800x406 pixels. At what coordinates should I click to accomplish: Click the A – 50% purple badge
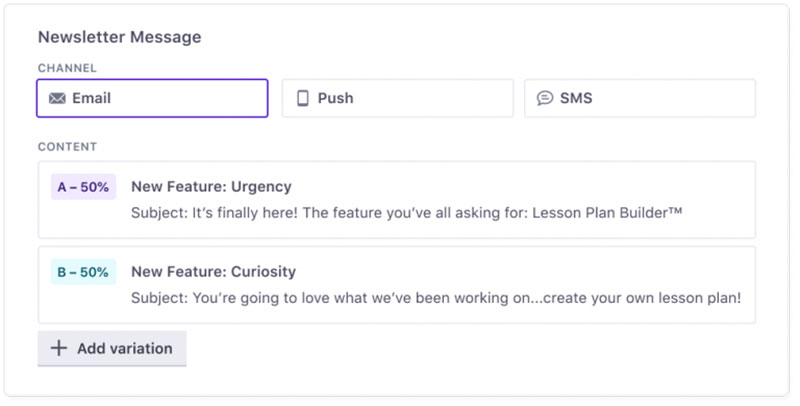click(83, 187)
